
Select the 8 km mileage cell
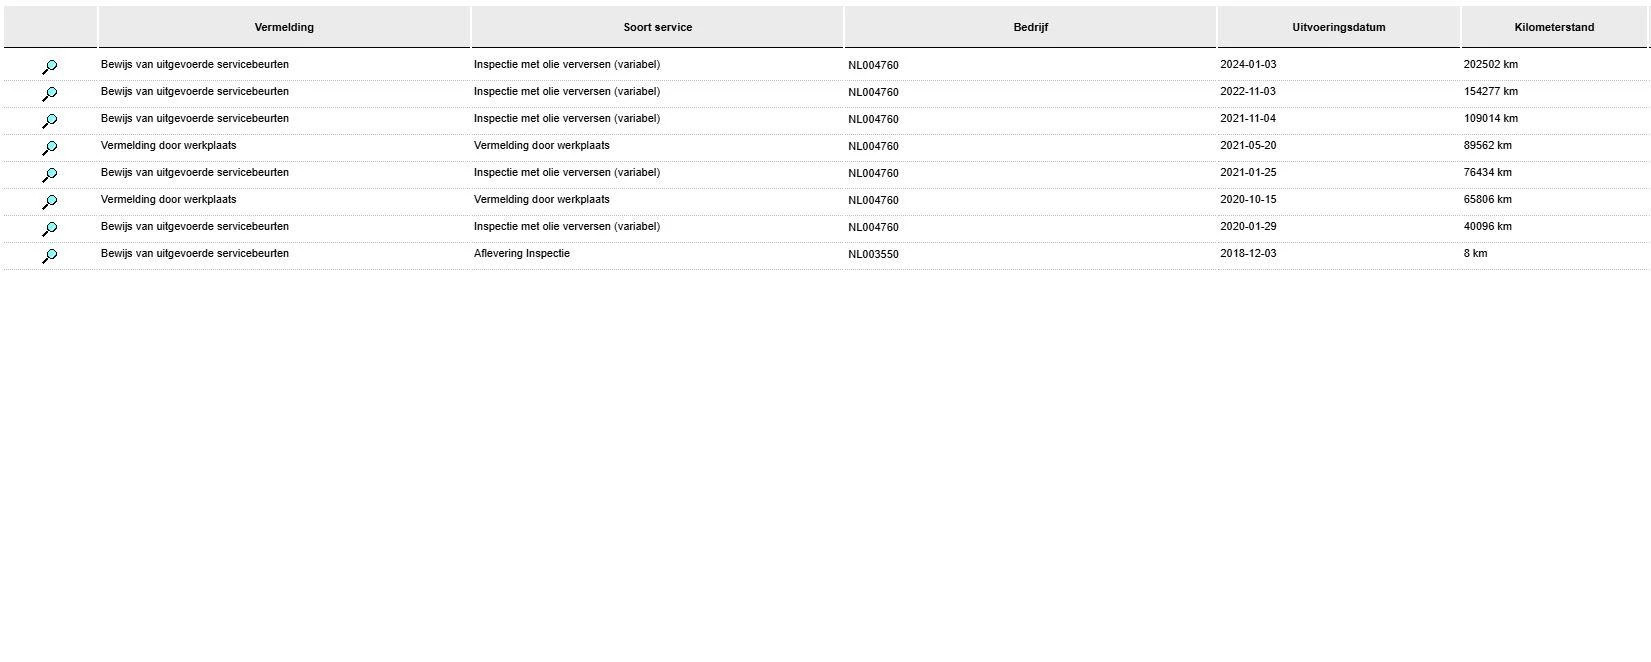(1475, 253)
